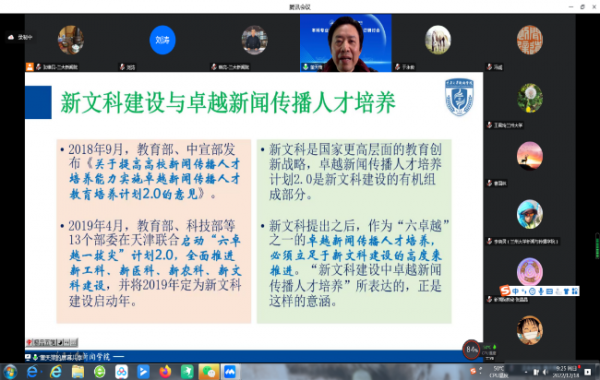Viewport: 600px width, 380px height.
Task: Select the red seal-stamp avatar tile
Action: coord(530,40)
